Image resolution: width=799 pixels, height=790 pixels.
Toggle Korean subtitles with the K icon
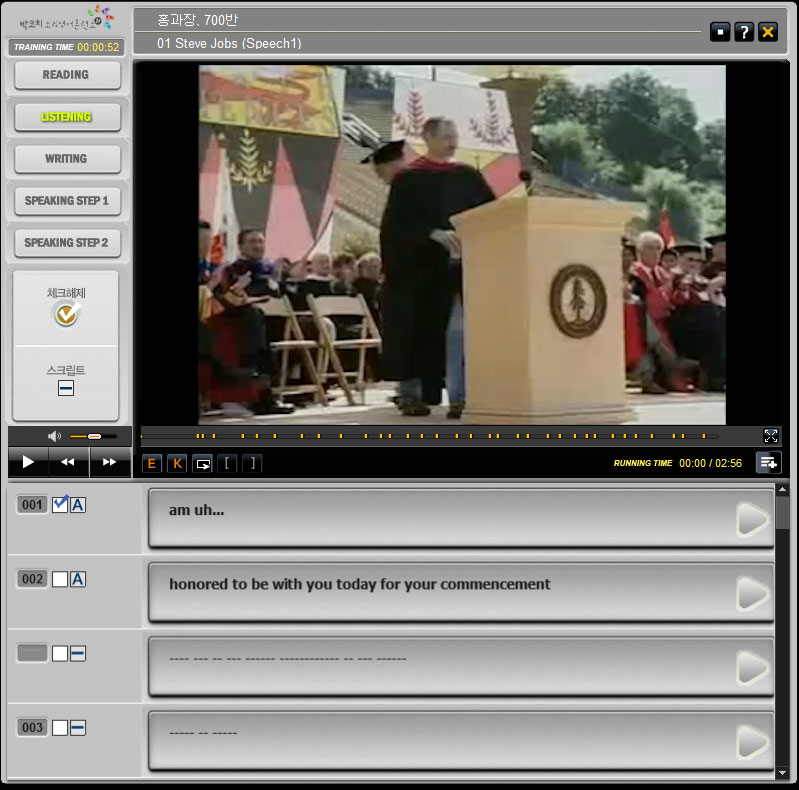pyautogui.click(x=176, y=463)
